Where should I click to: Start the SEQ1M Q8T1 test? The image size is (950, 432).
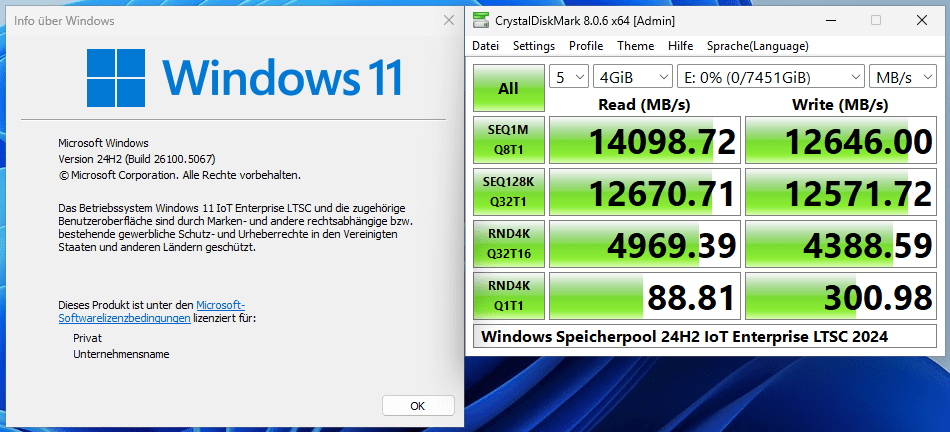[508, 141]
